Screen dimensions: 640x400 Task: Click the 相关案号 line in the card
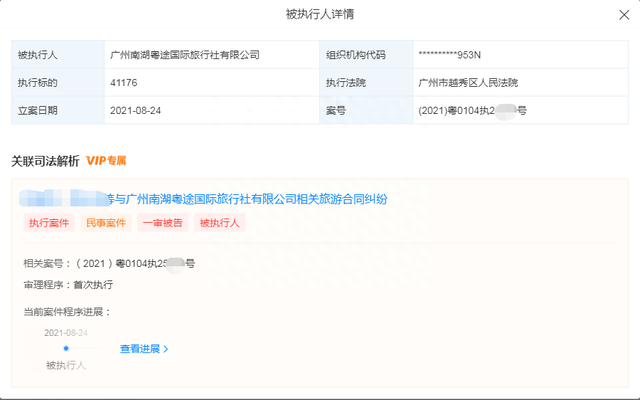click(x=109, y=264)
